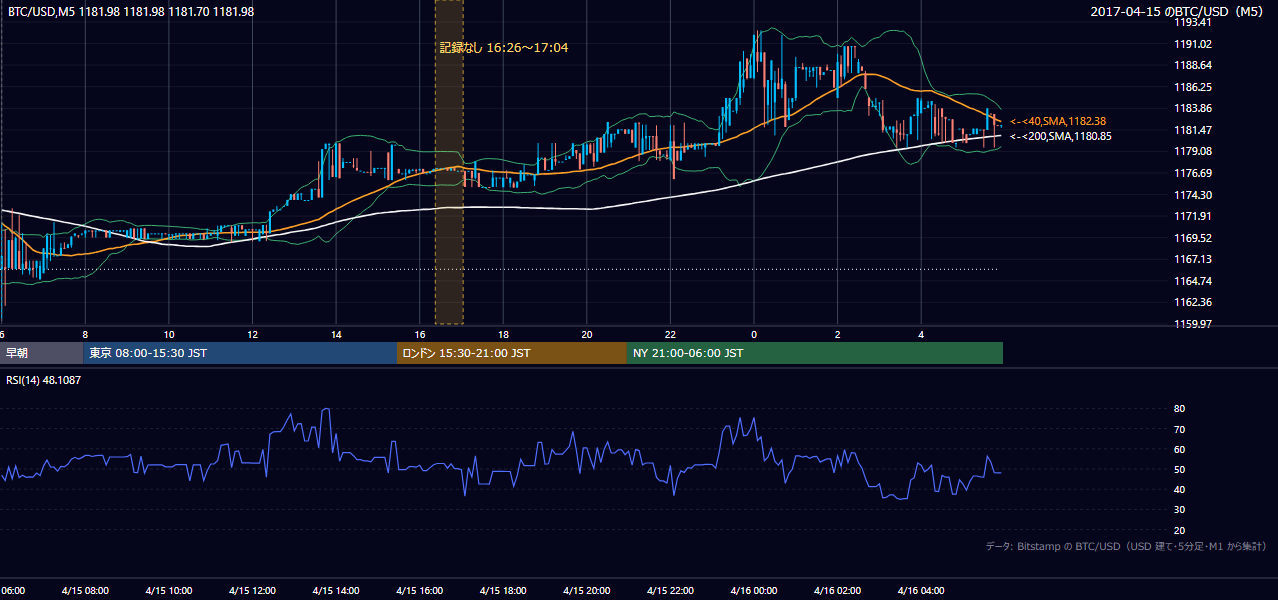Click the BTC/USD,M5 price header text
The width and height of the screenshot is (1278, 600).
130,11
